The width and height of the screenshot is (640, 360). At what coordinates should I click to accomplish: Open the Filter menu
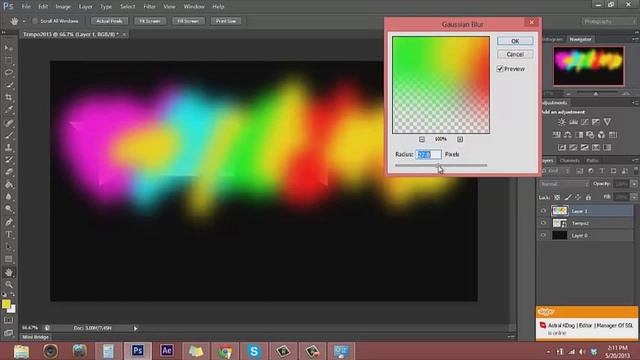(x=149, y=7)
